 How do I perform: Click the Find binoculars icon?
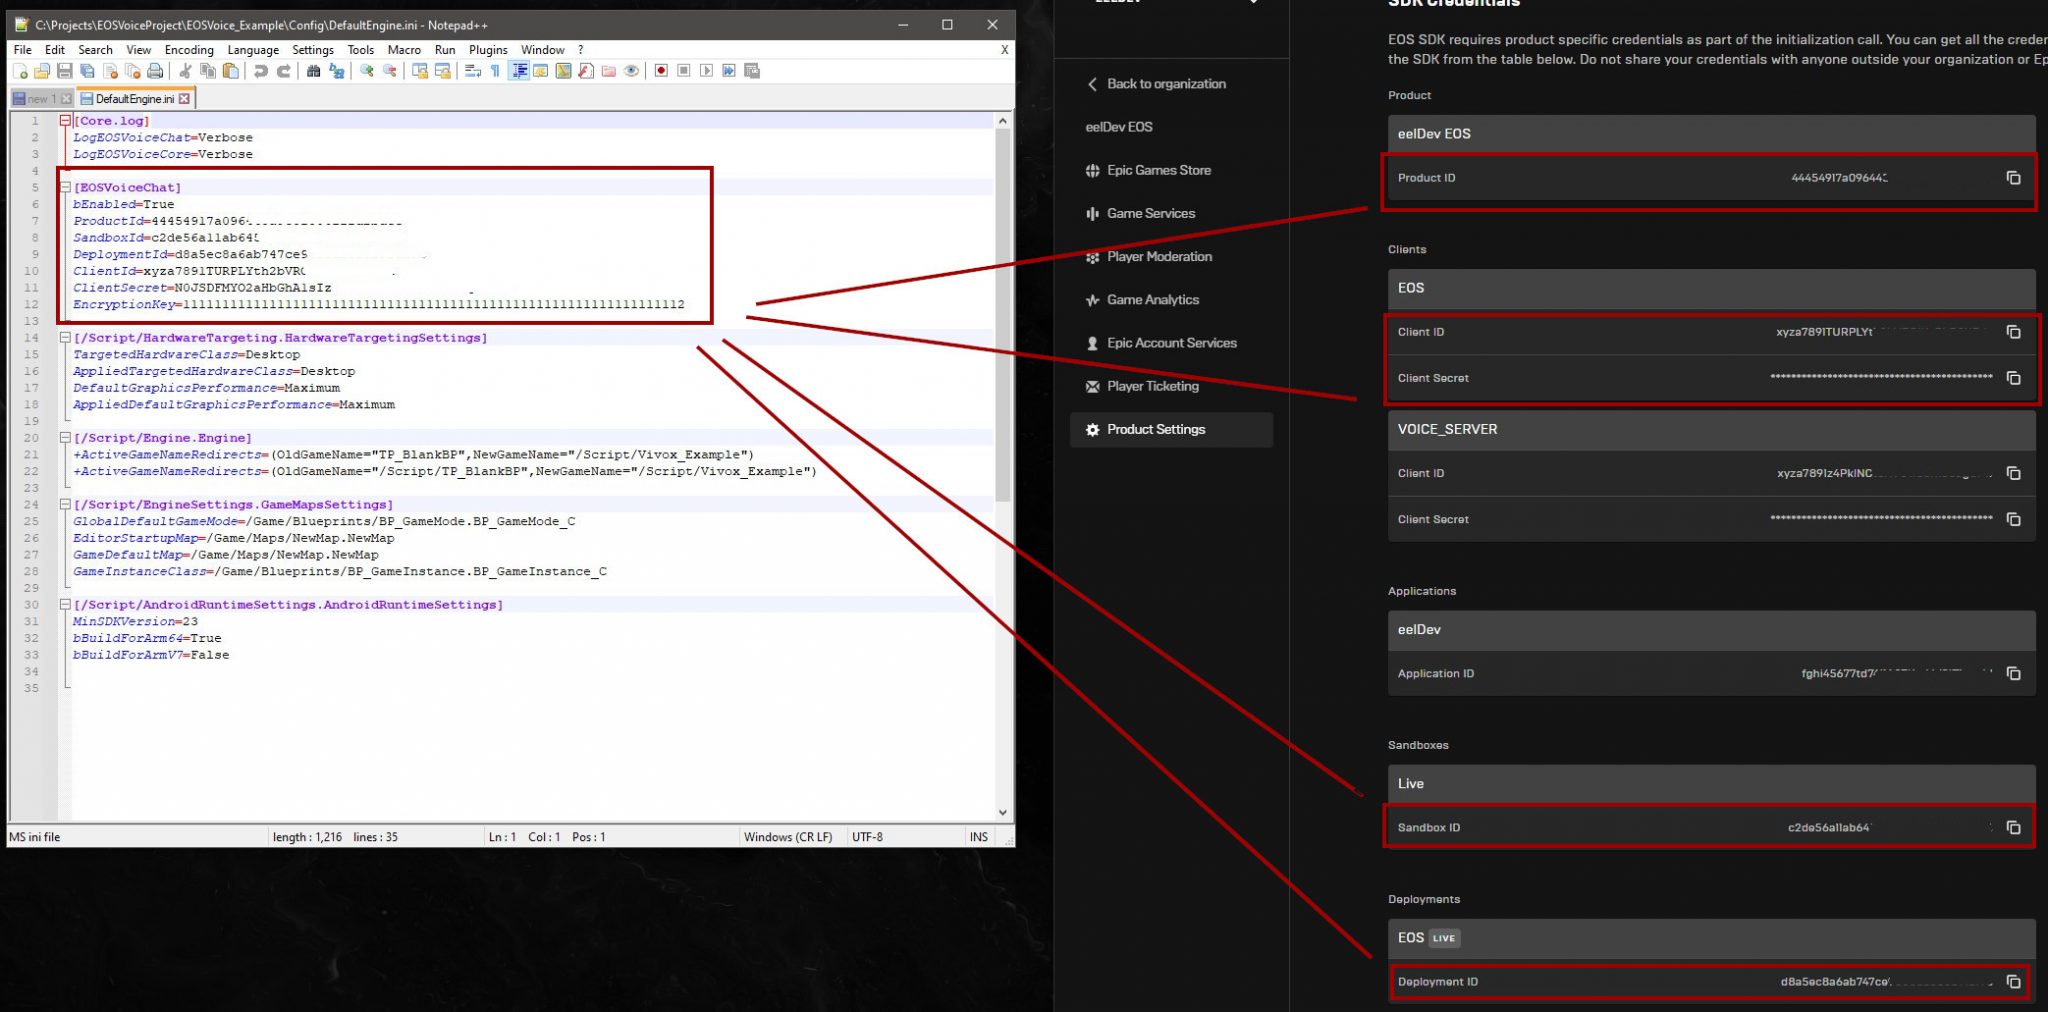313,71
